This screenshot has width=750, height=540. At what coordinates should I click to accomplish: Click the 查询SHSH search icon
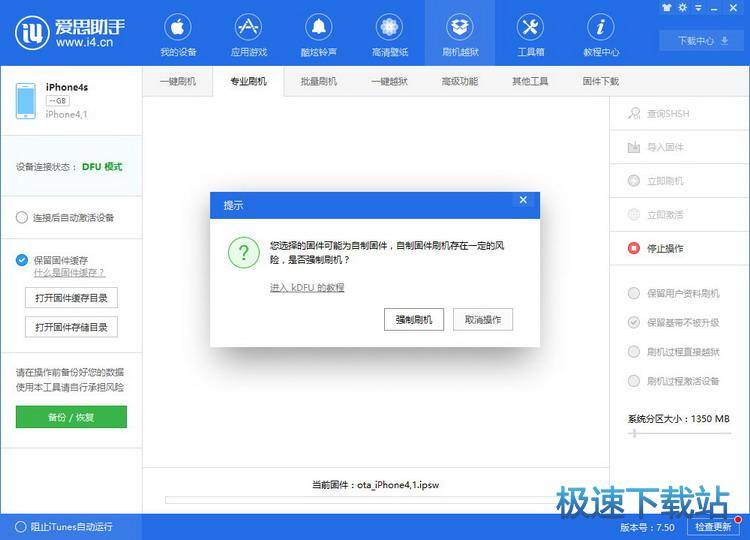tap(634, 113)
